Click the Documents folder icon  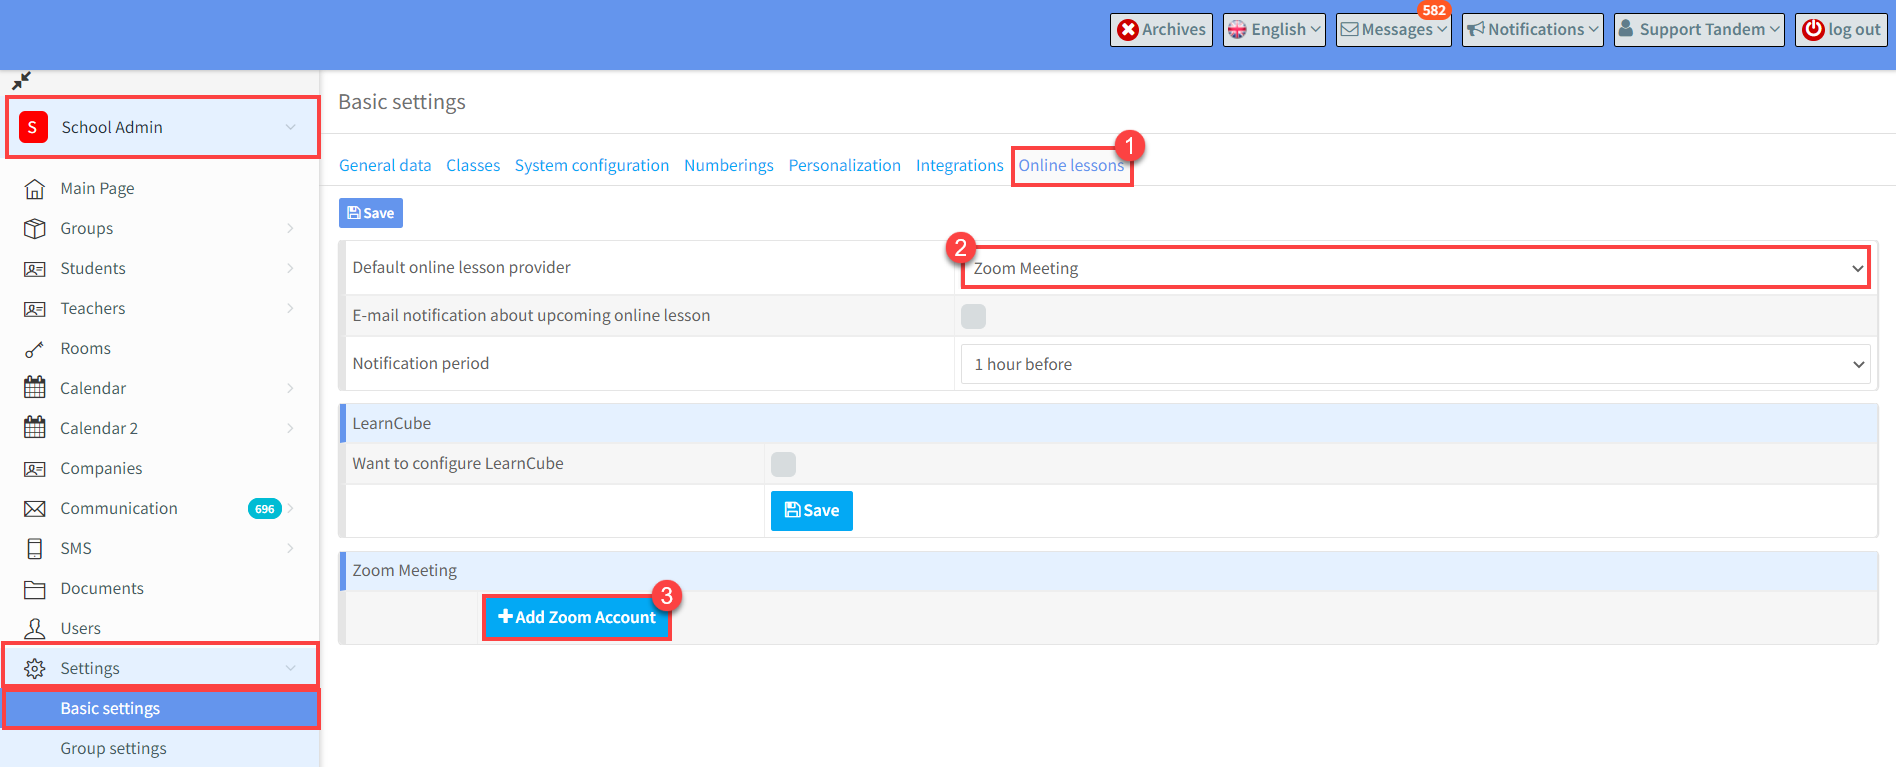pos(35,589)
